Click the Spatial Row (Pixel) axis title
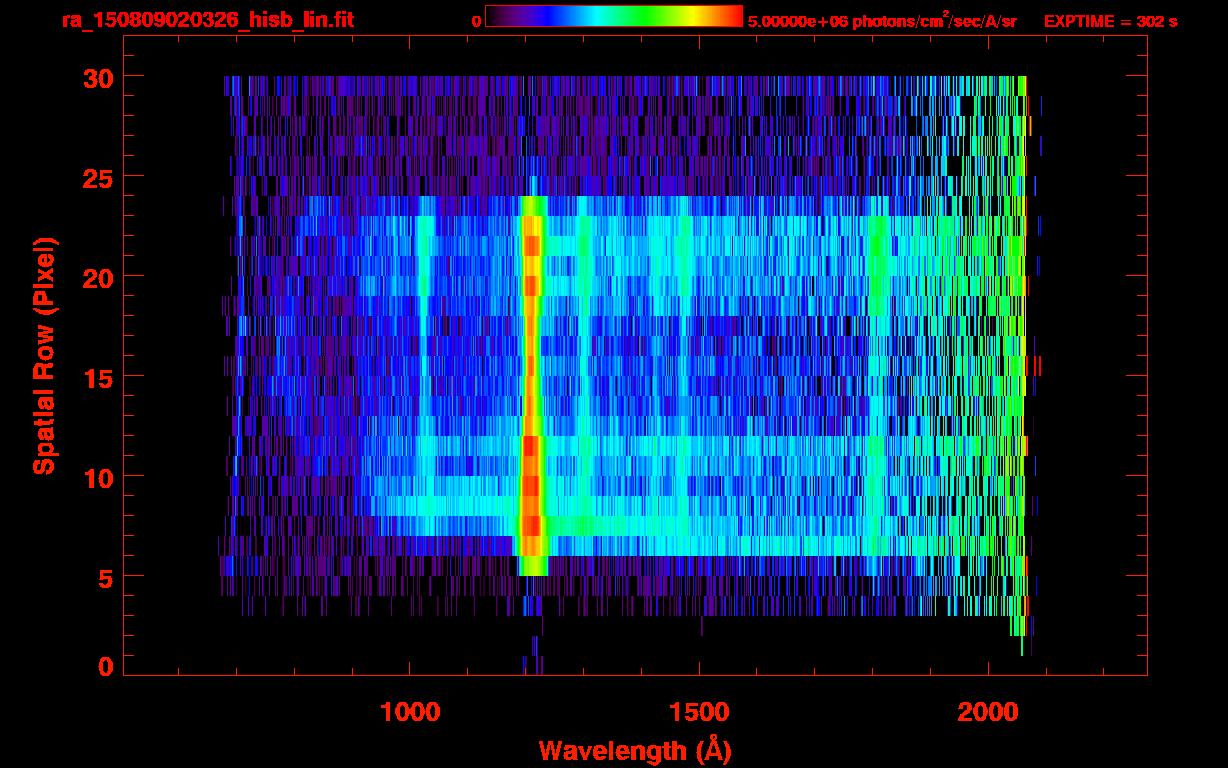Viewport: 1228px width, 768px height. 44,355
